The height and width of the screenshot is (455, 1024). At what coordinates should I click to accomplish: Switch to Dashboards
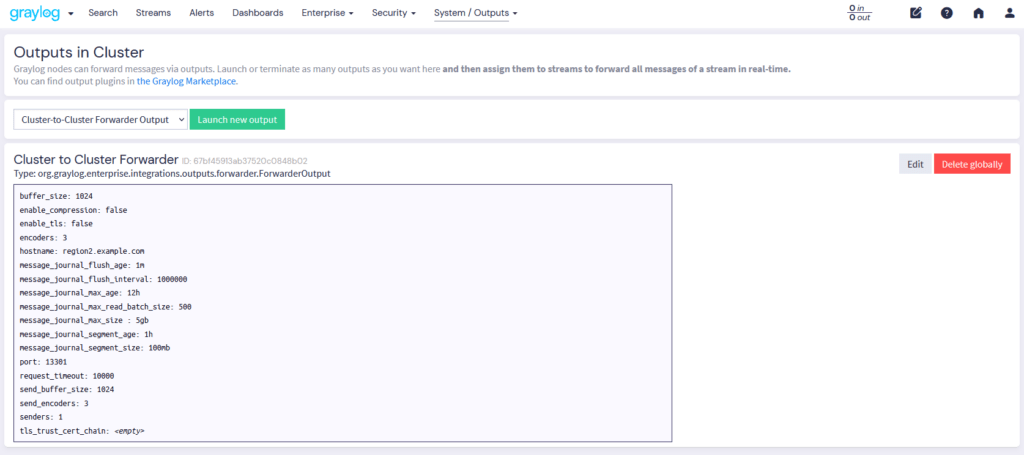point(257,13)
